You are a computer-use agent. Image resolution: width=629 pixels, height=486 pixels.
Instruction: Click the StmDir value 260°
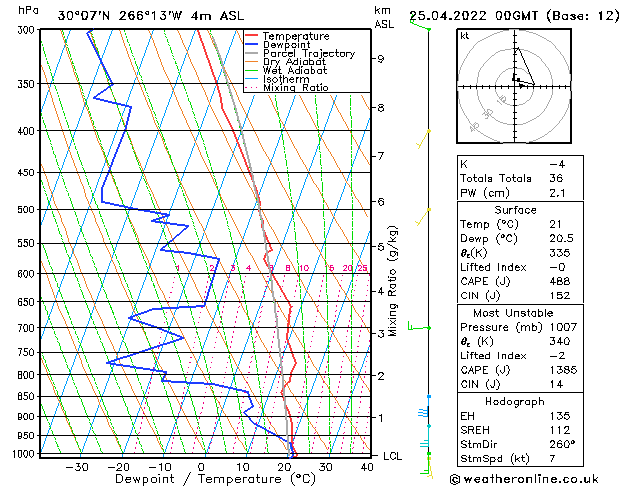pyautogui.click(x=562, y=444)
